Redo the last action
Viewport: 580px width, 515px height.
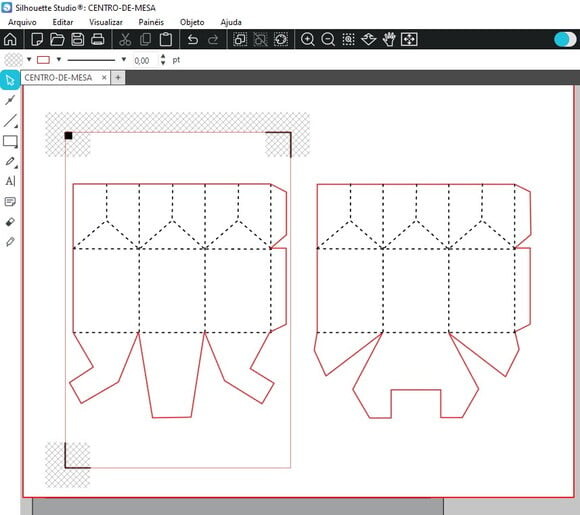[x=213, y=39]
